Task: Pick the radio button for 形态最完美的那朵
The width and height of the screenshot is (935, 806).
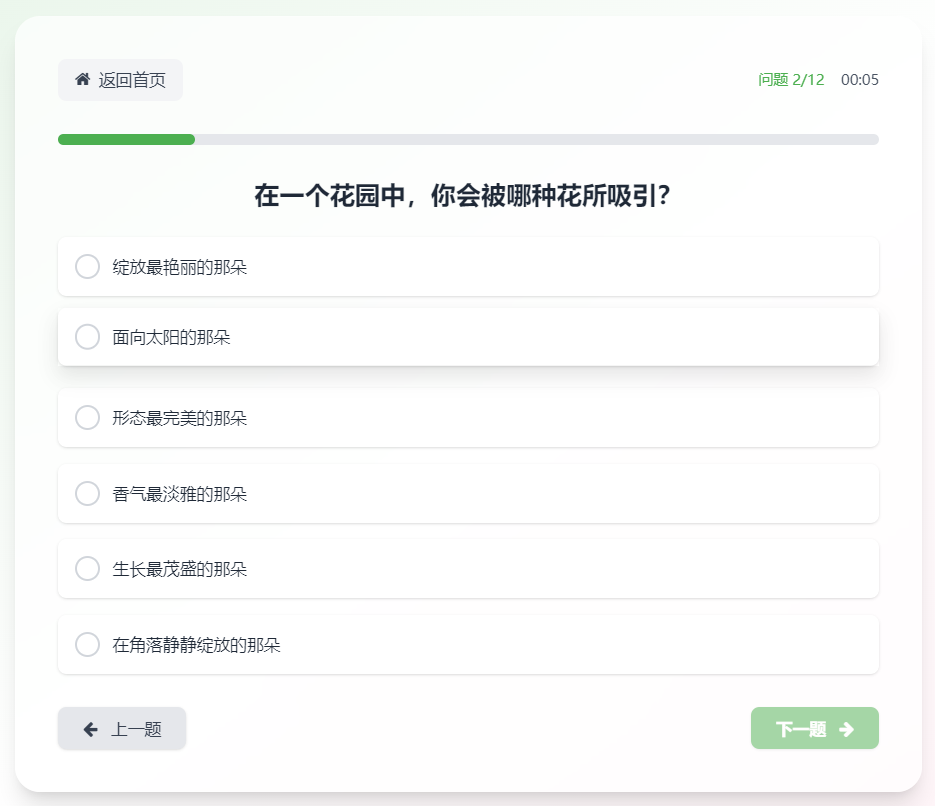Action: tap(87, 417)
